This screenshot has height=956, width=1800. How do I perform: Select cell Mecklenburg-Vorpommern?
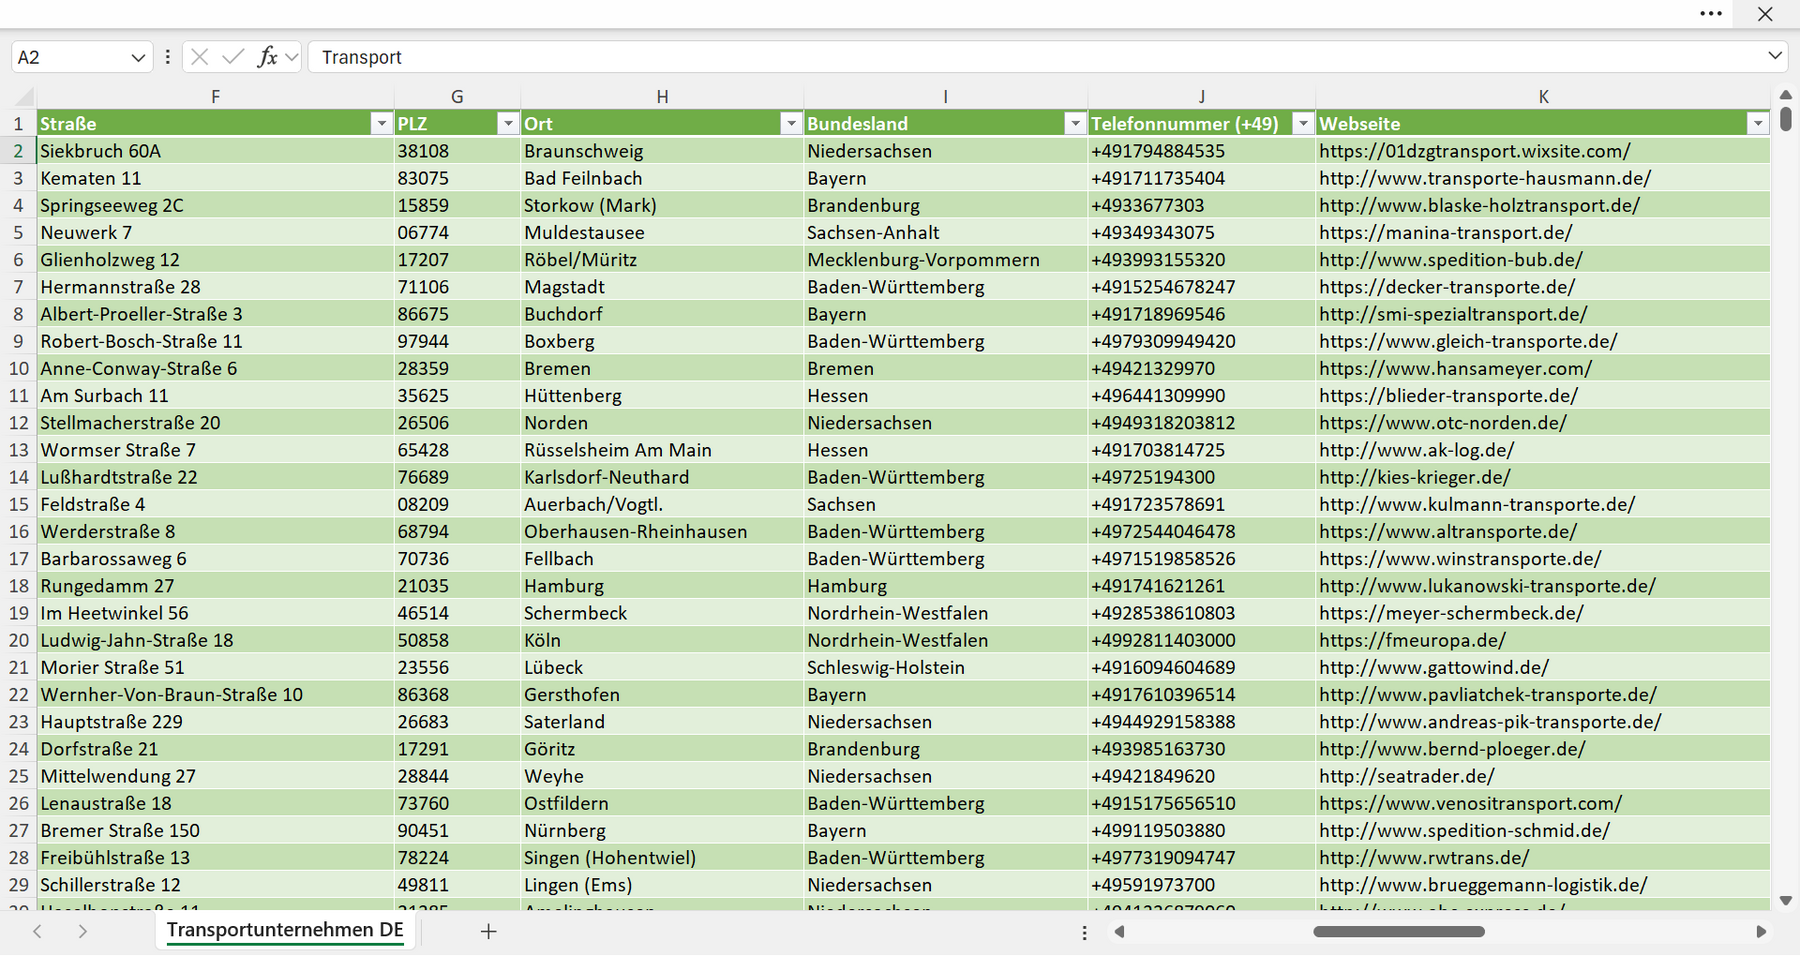945,260
